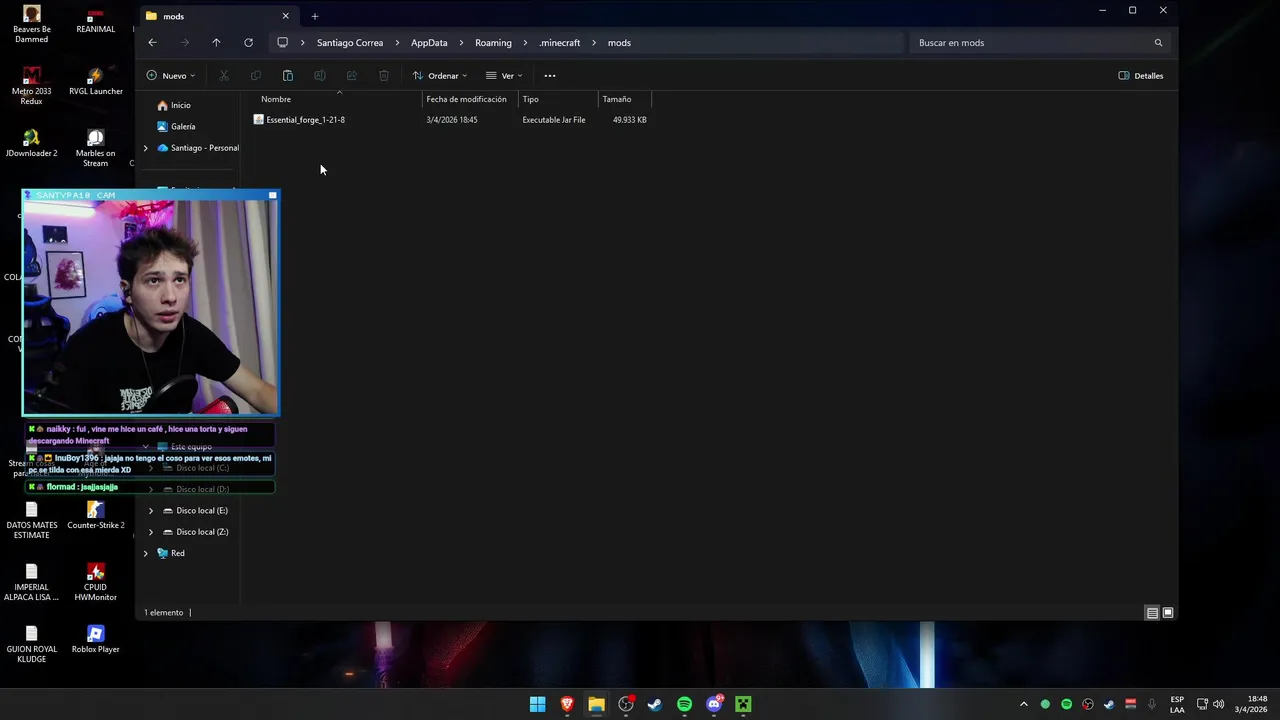Expand chevron after Roaming breadcrumb

[x=525, y=43]
